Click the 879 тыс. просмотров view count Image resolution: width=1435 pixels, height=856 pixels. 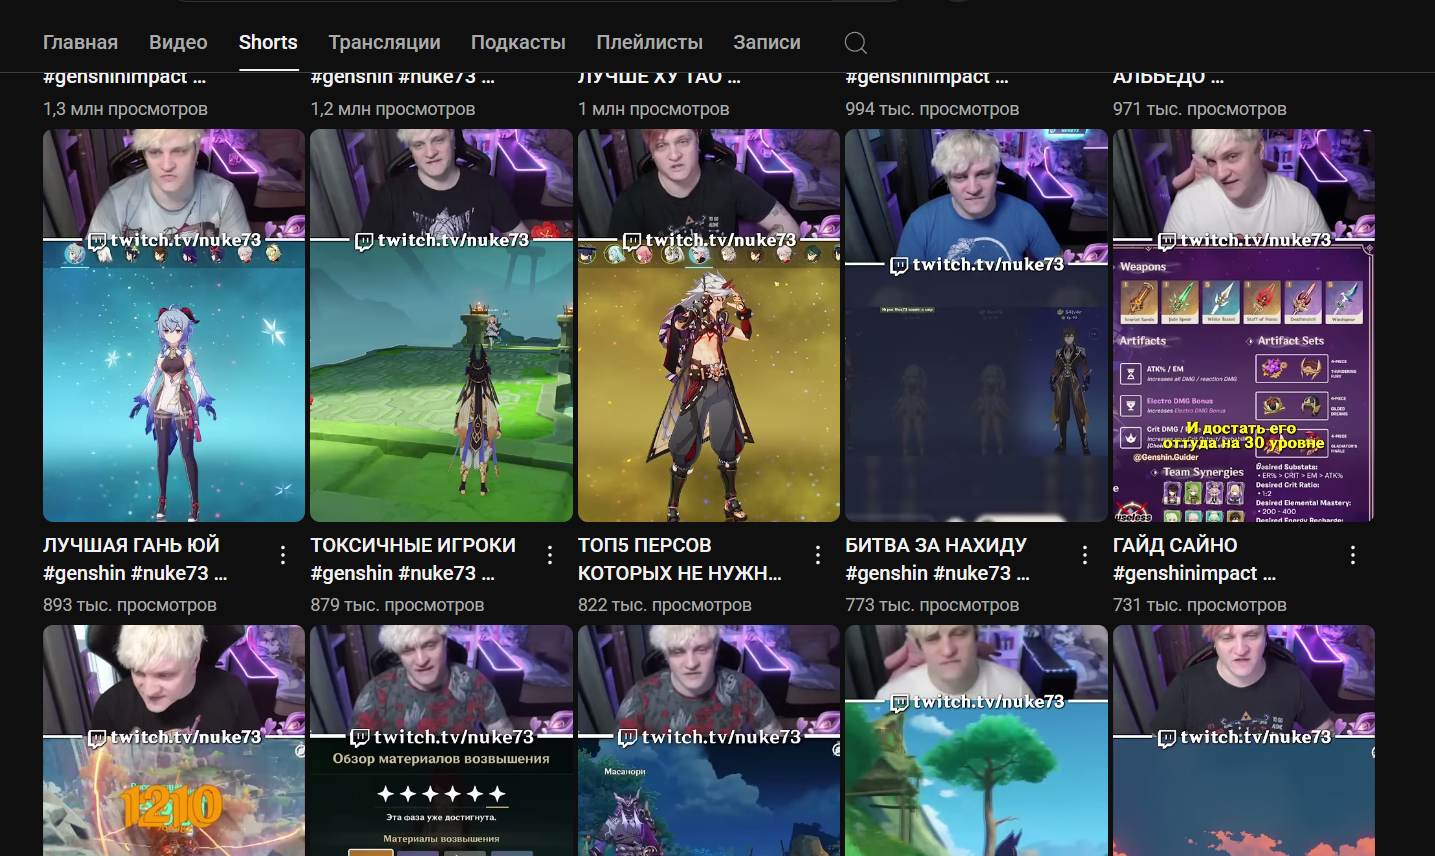(x=397, y=605)
